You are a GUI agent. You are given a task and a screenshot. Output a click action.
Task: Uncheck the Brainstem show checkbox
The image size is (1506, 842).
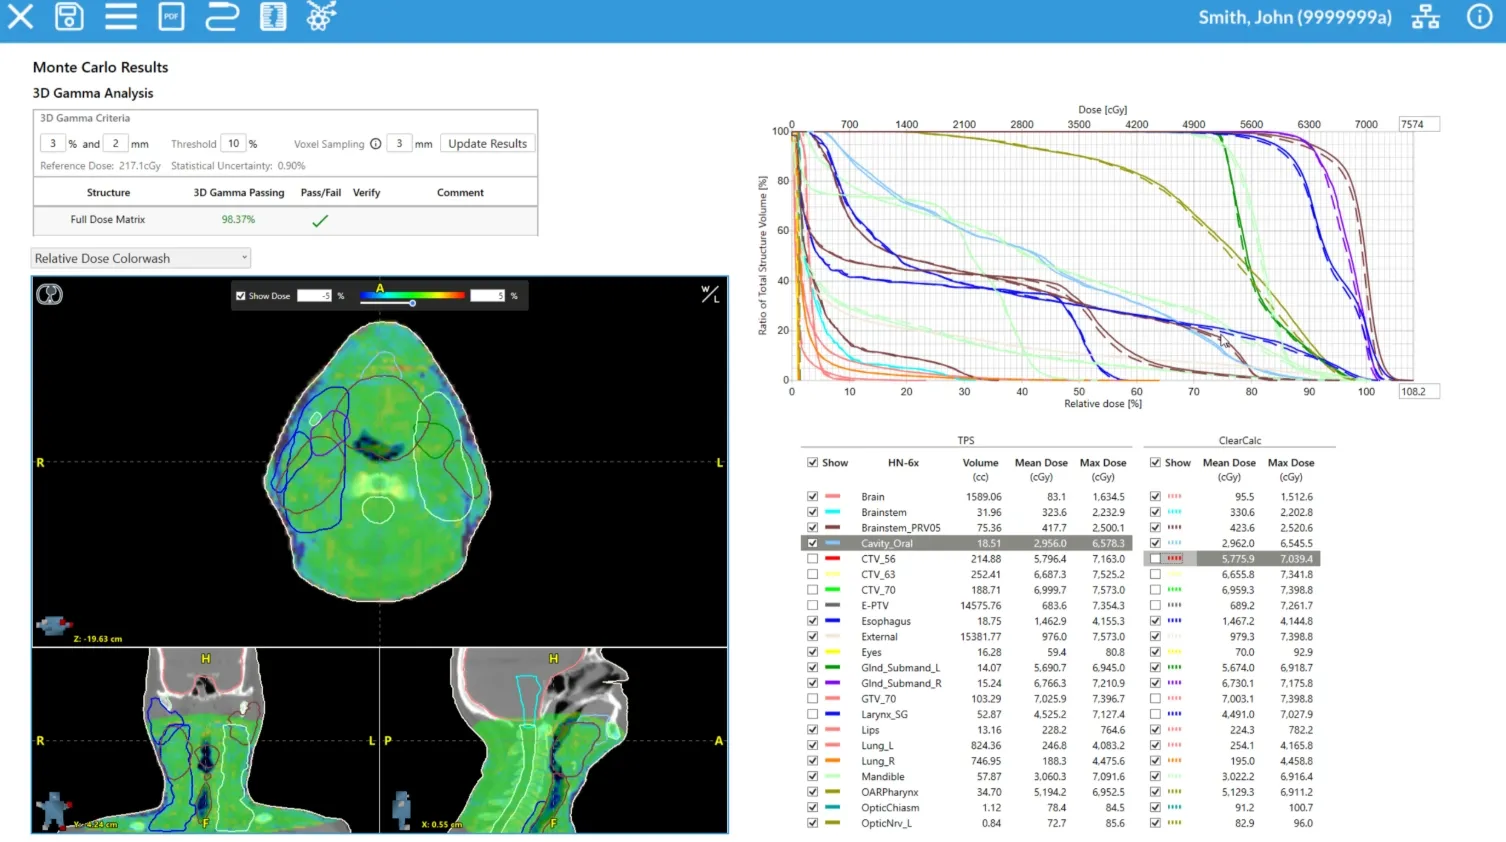point(812,512)
